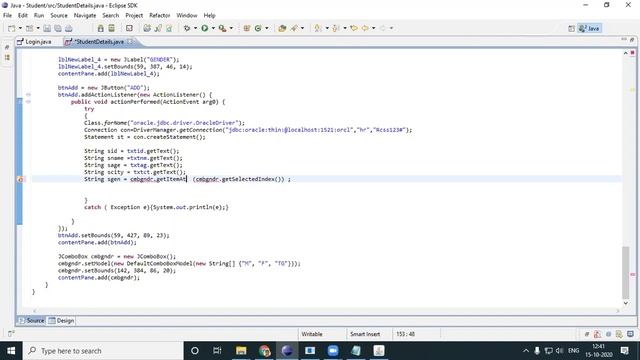The width and height of the screenshot is (640, 360).
Task: Open the Run menu
Action: pos(39,16)
